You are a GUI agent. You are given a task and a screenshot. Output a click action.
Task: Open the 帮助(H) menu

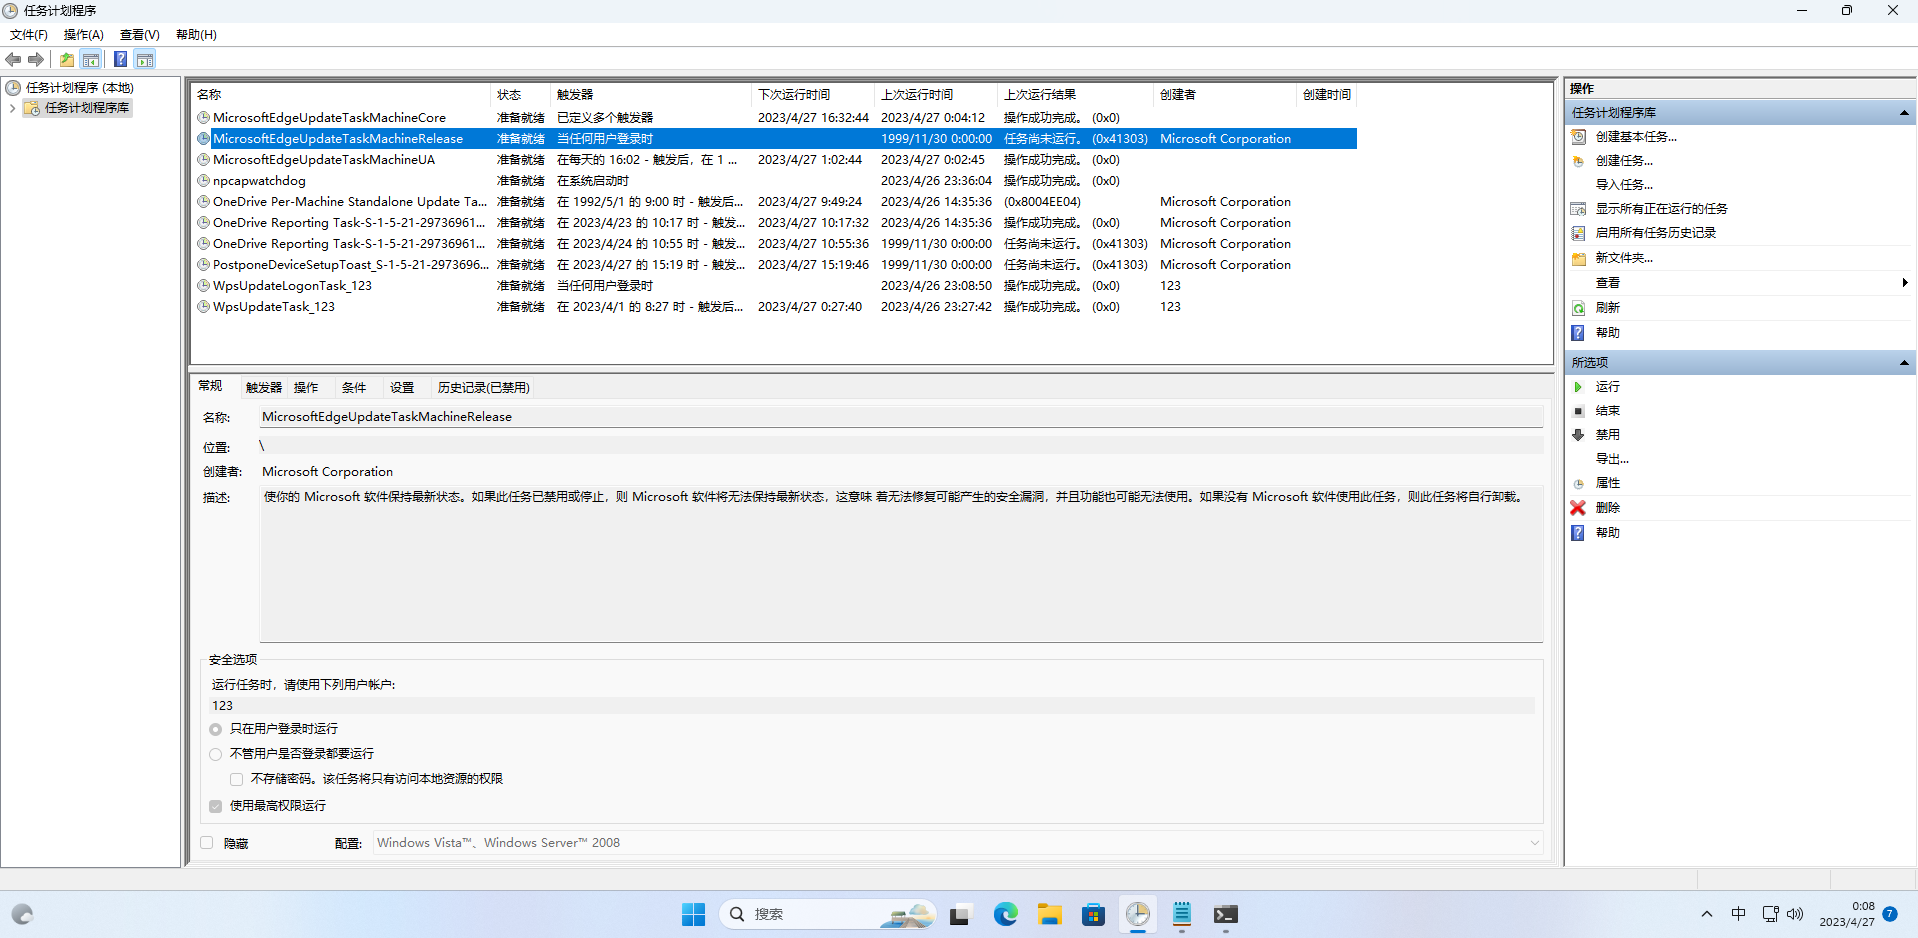point(196,35)
